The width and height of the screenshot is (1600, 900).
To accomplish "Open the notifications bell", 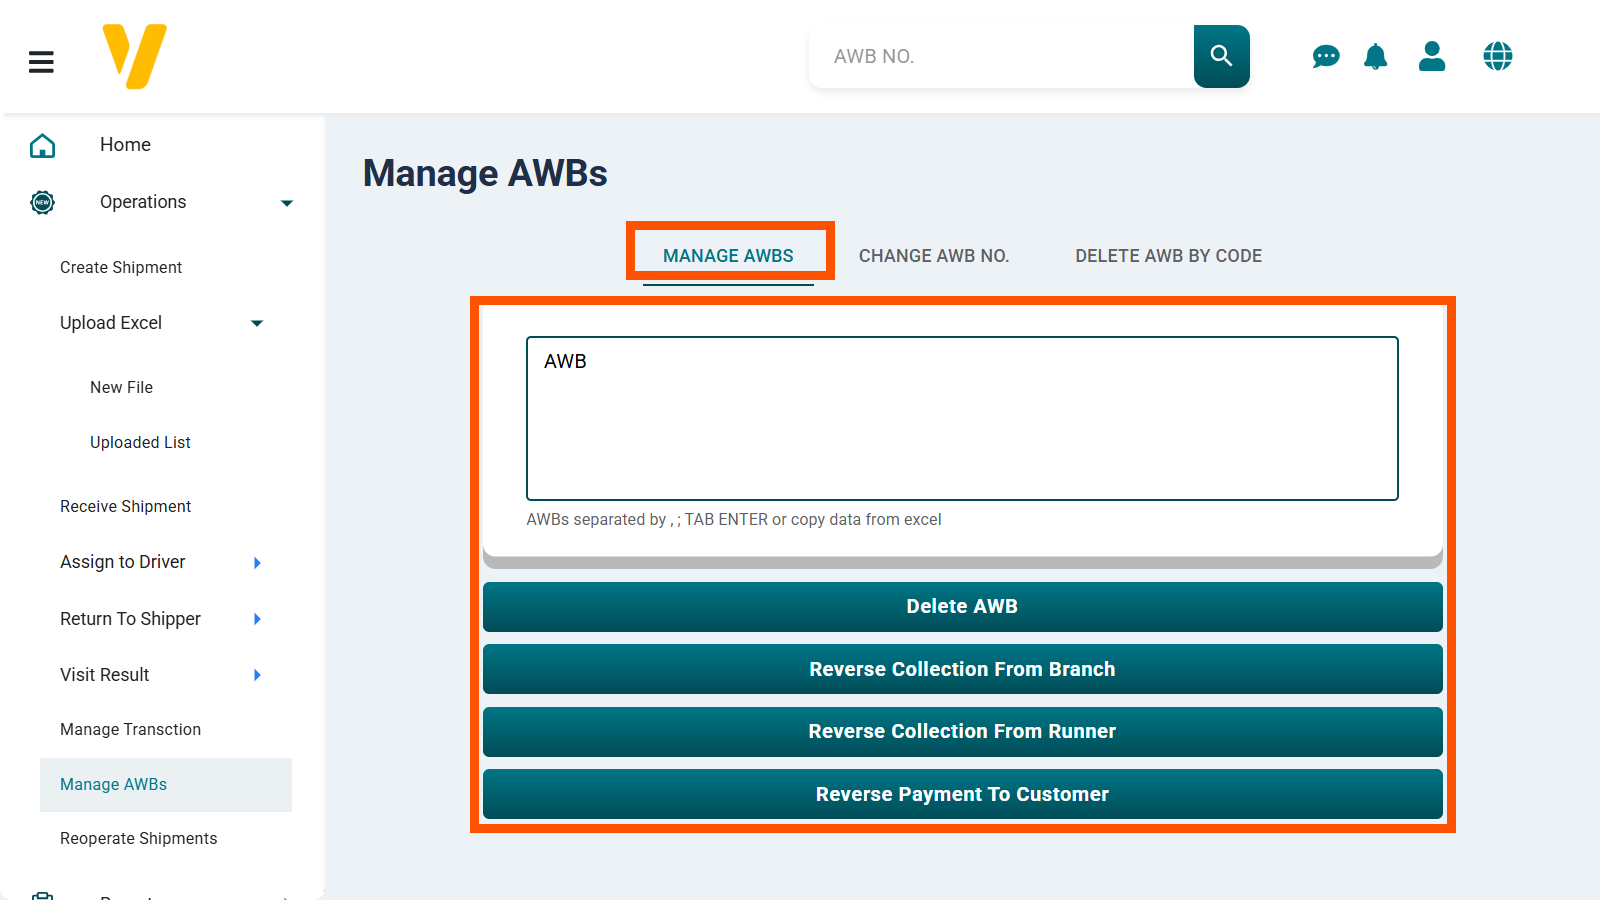I will [x=1375, y=56].
